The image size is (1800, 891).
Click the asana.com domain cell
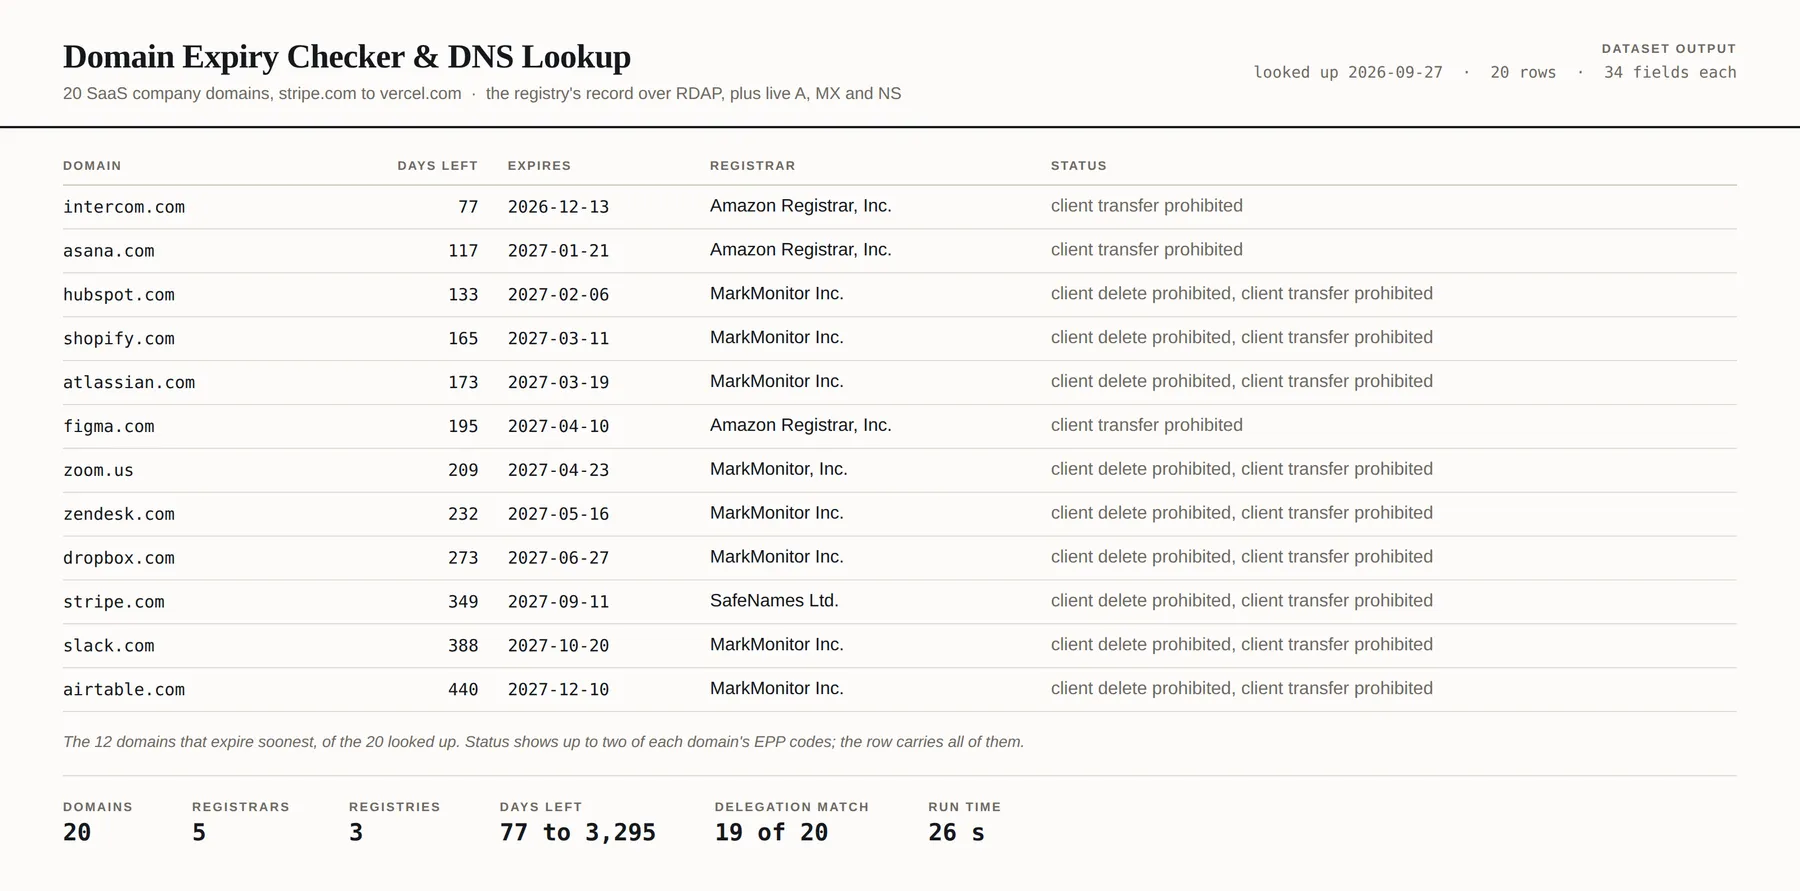(109, 251)
